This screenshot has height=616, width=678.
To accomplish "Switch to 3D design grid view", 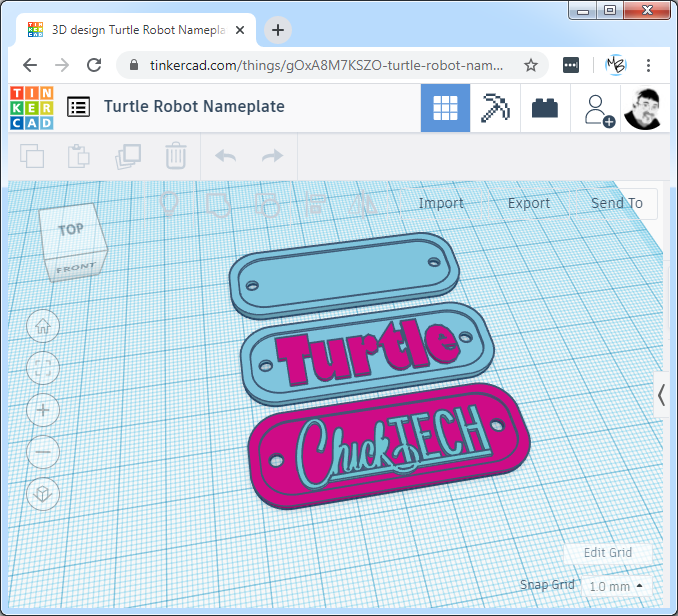I will 445,108.
